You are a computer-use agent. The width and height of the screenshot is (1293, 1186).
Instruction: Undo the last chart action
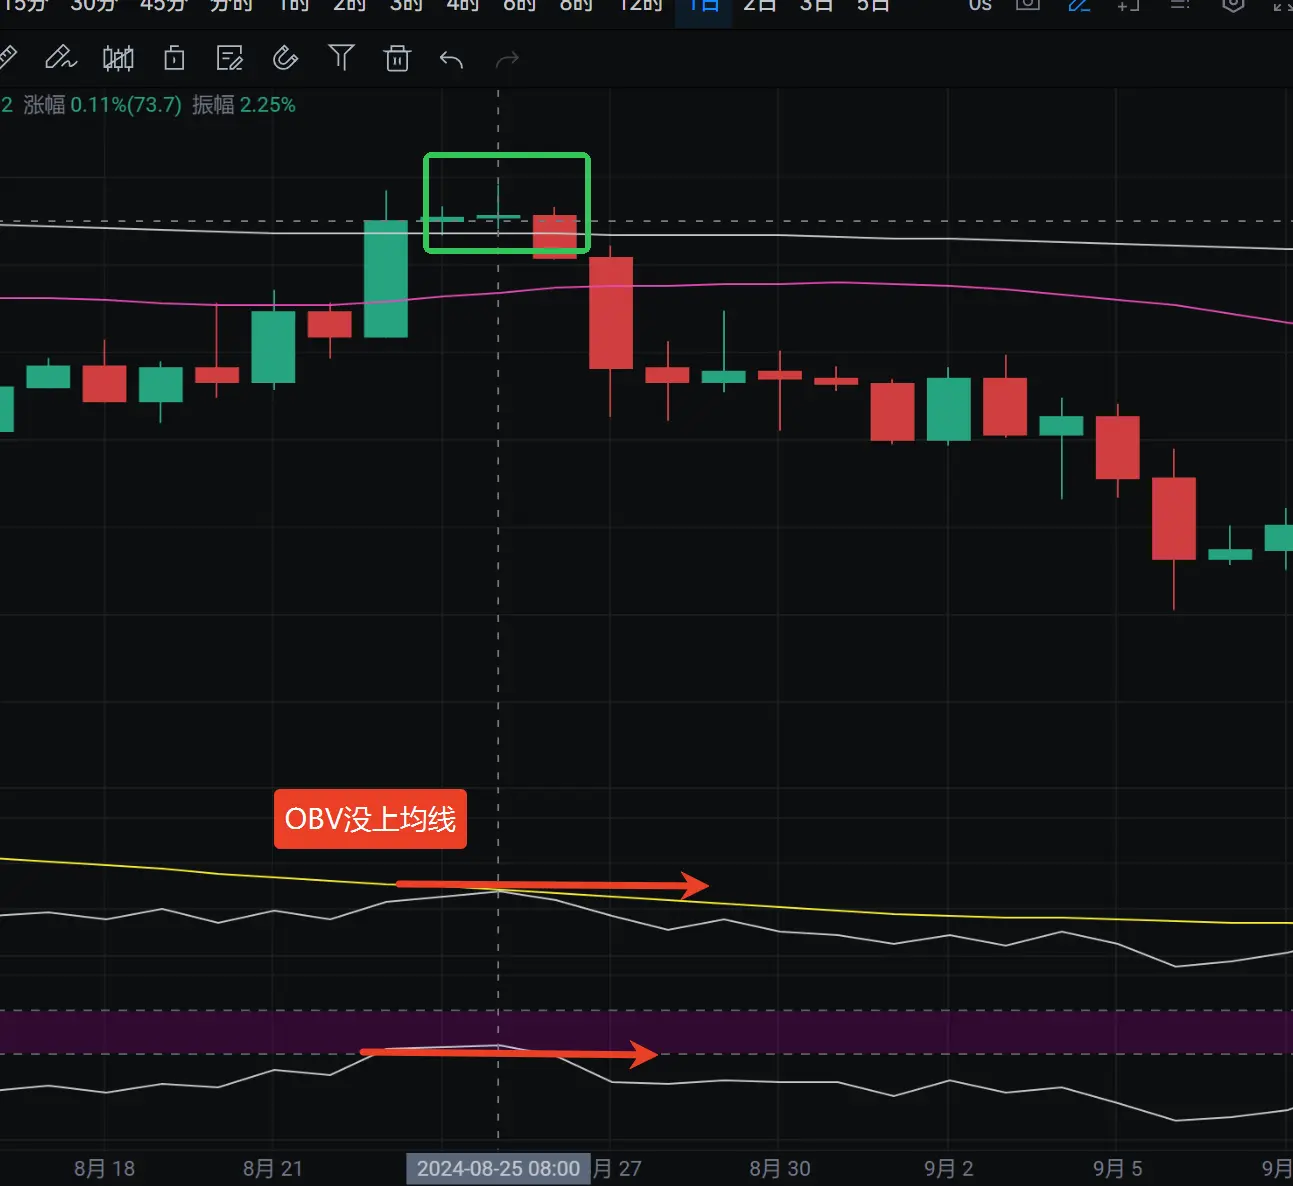point(451,60)
